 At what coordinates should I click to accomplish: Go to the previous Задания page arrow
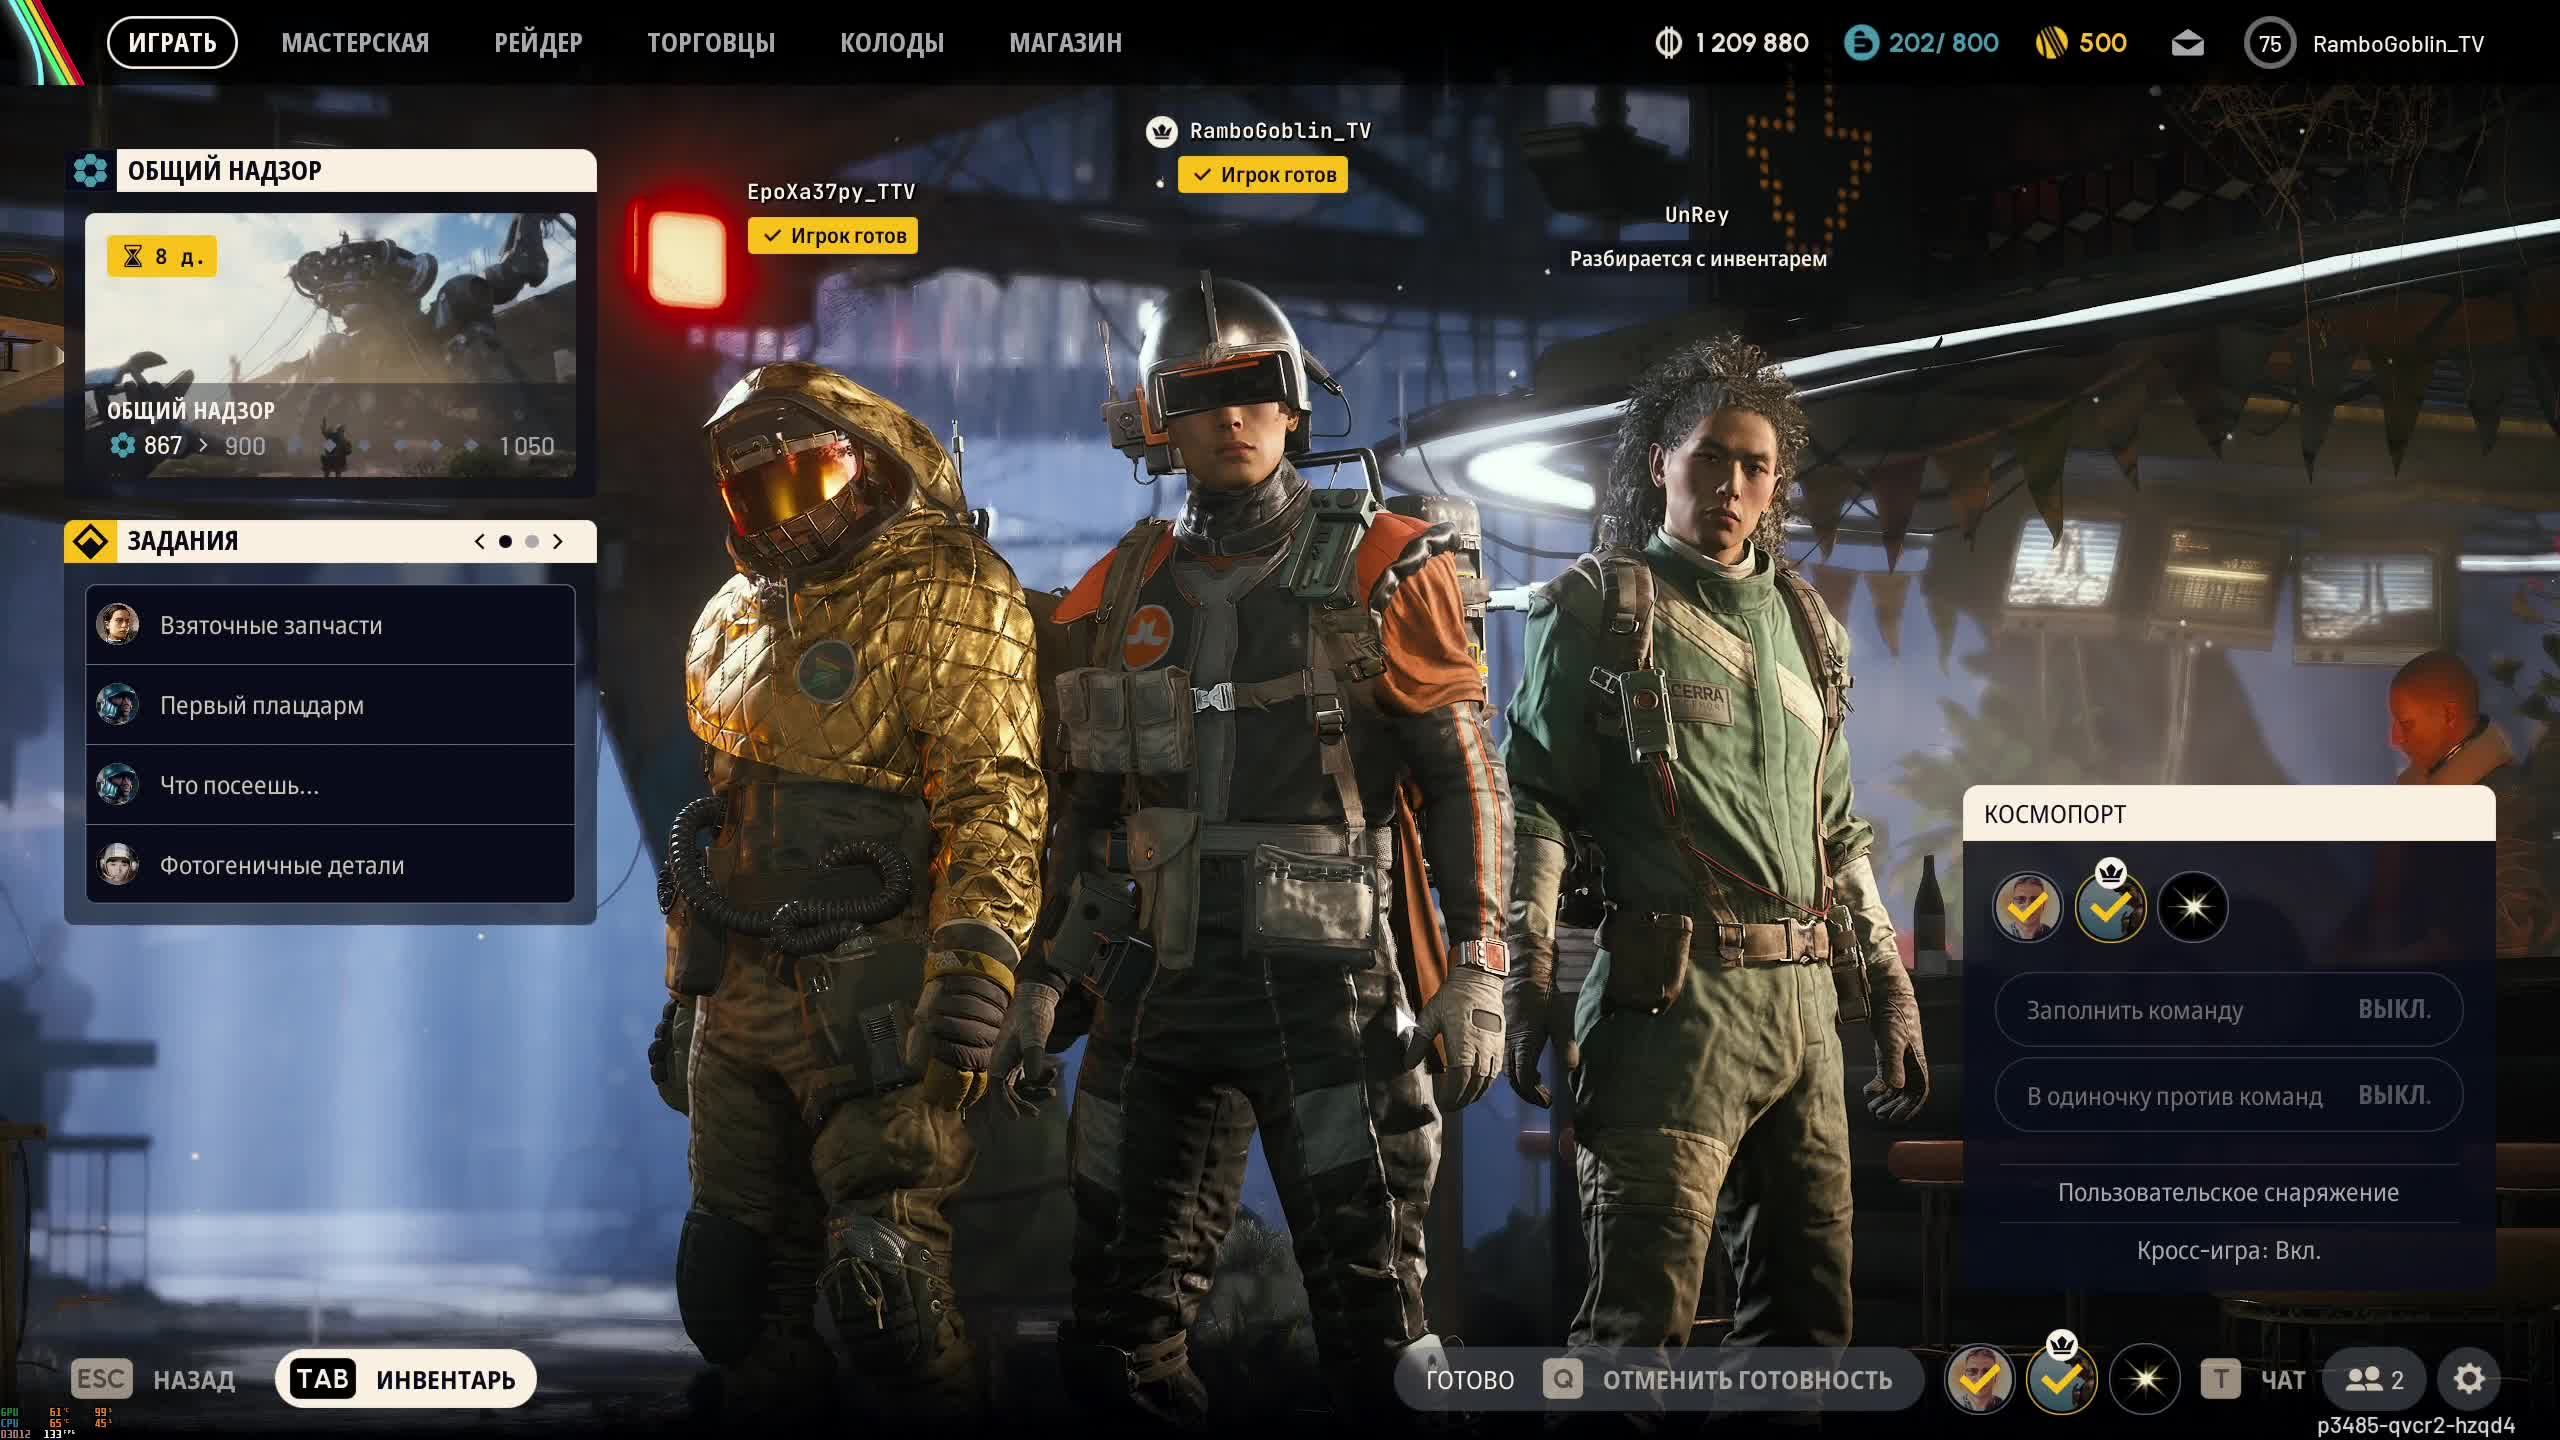(x=480, y=541)
